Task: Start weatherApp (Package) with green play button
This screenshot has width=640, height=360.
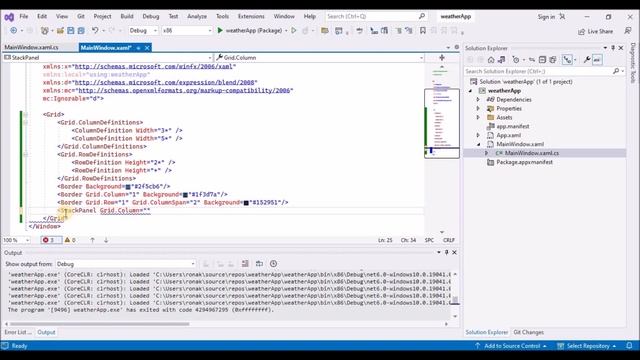Action: 249,31
